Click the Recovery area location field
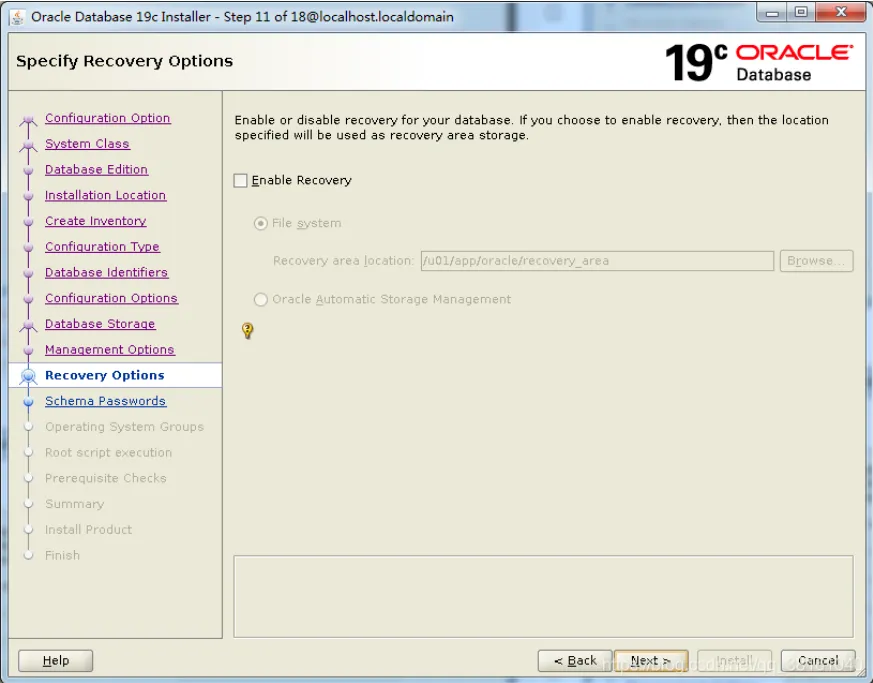873x683 pixels. (x=597, y=261)
